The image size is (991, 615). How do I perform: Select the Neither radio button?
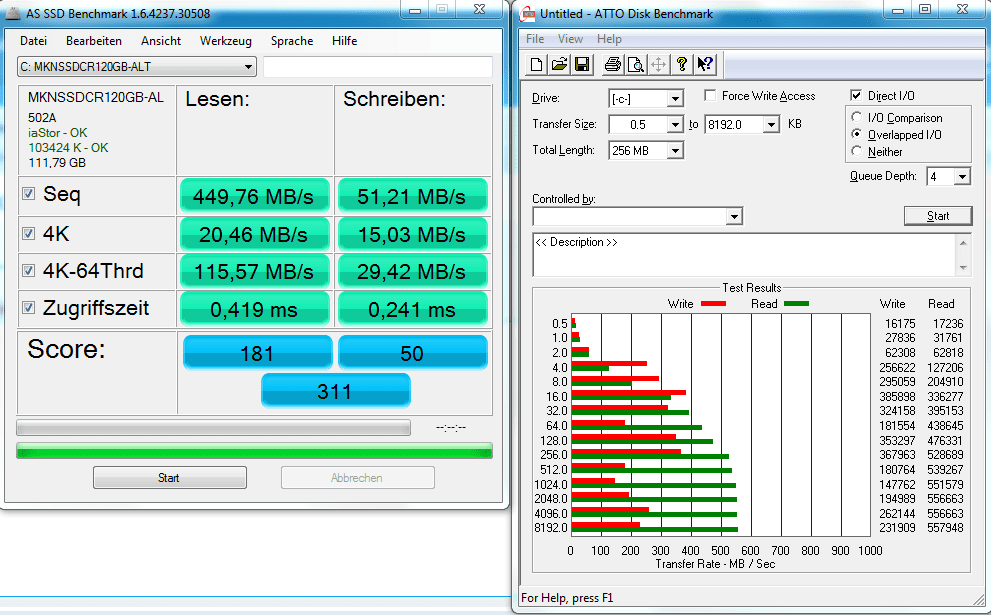coord(856,151)
